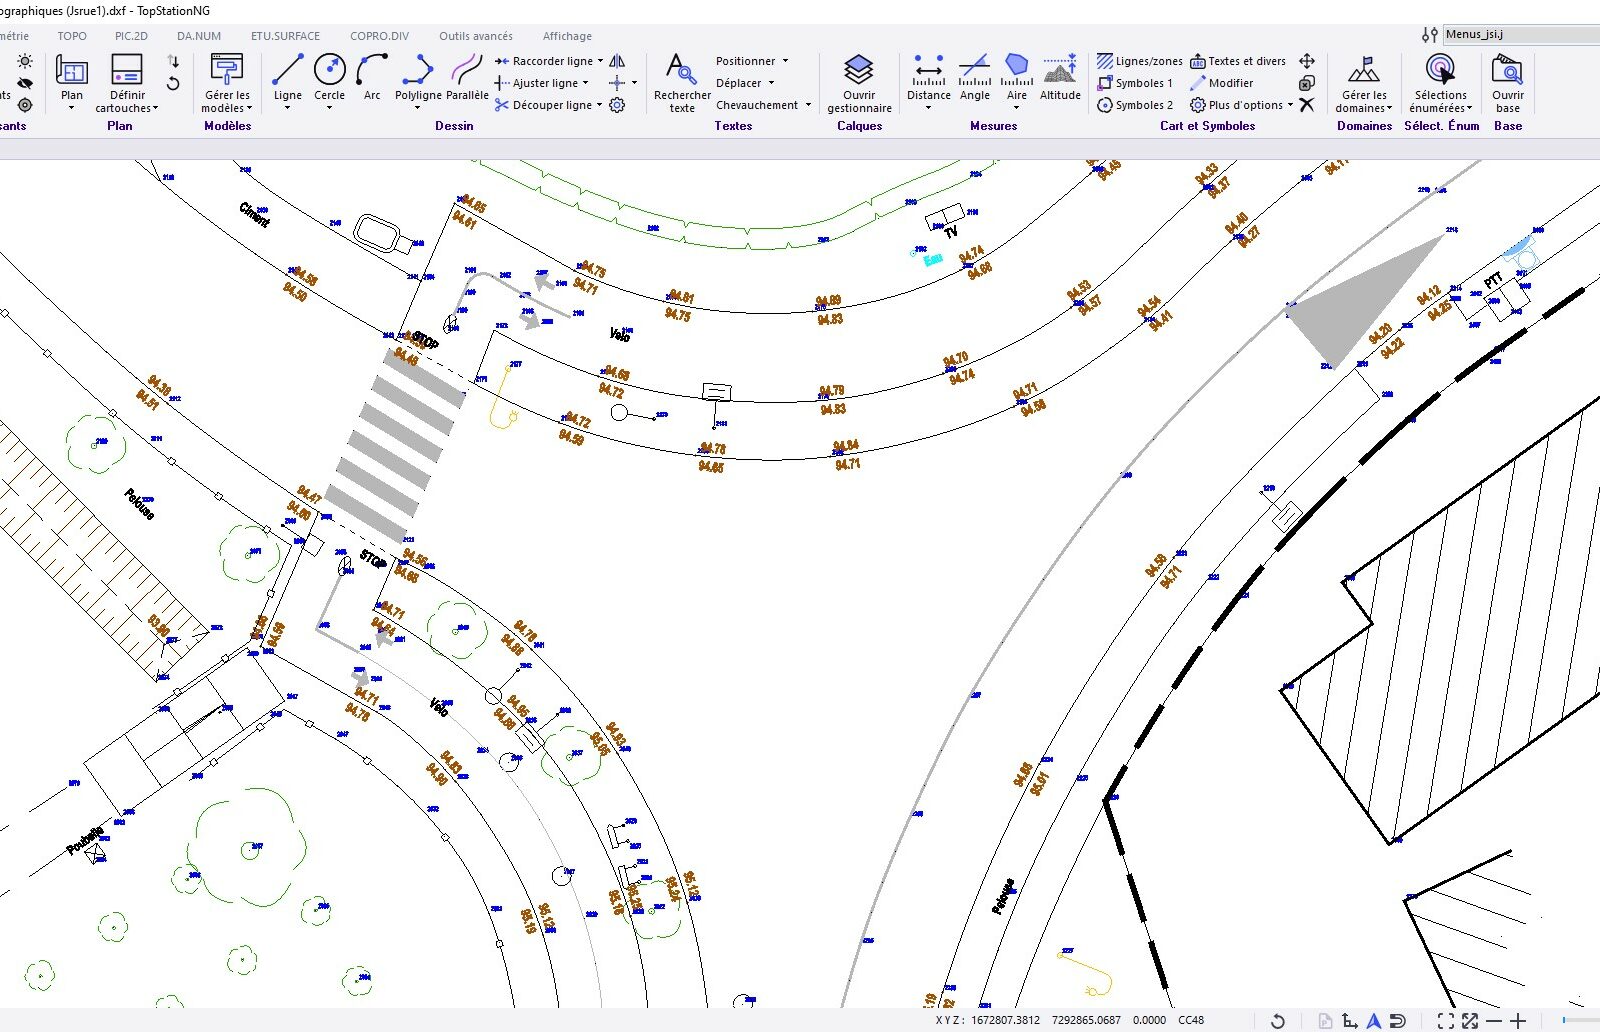Image resolution: width=1600 pixels, height=1032 pixels.
Task: Toggle the sun brightness icon
Action: [x=25, y=61]
